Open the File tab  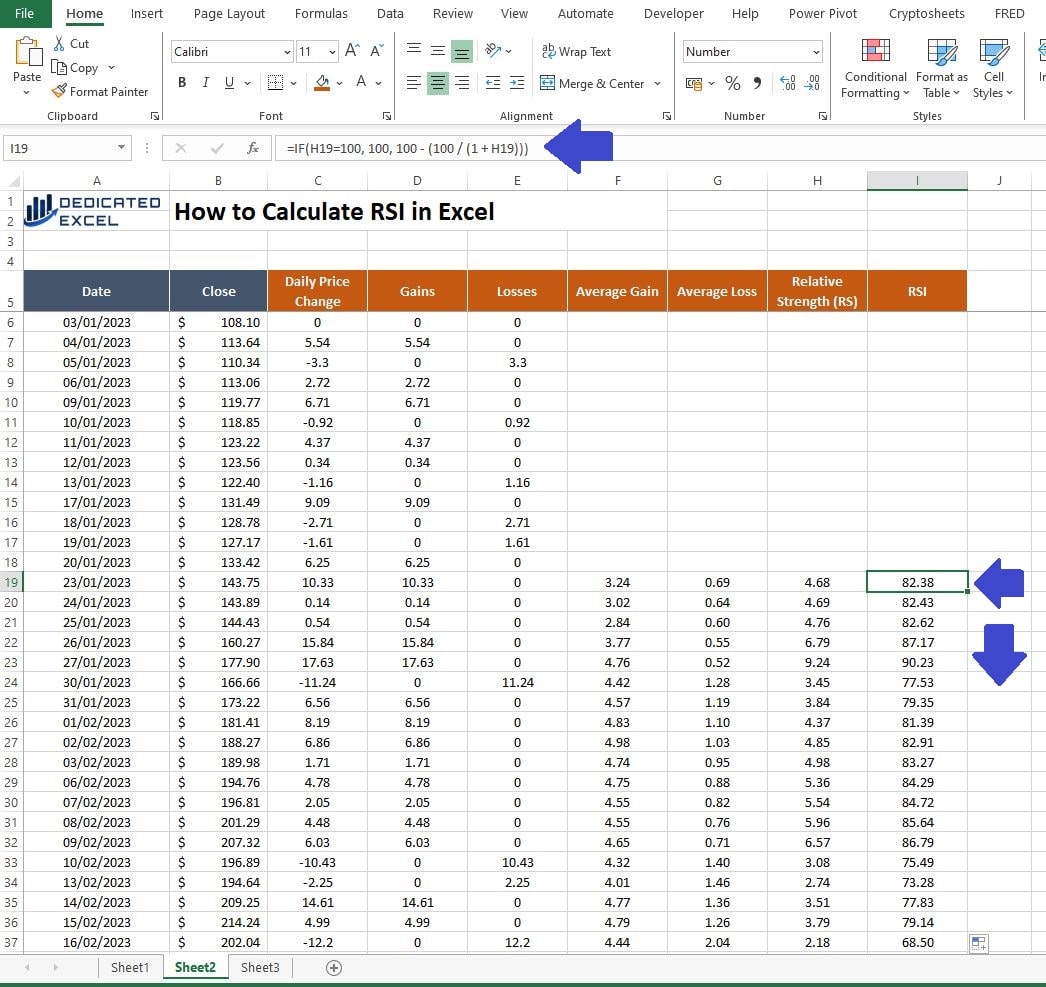25,13
